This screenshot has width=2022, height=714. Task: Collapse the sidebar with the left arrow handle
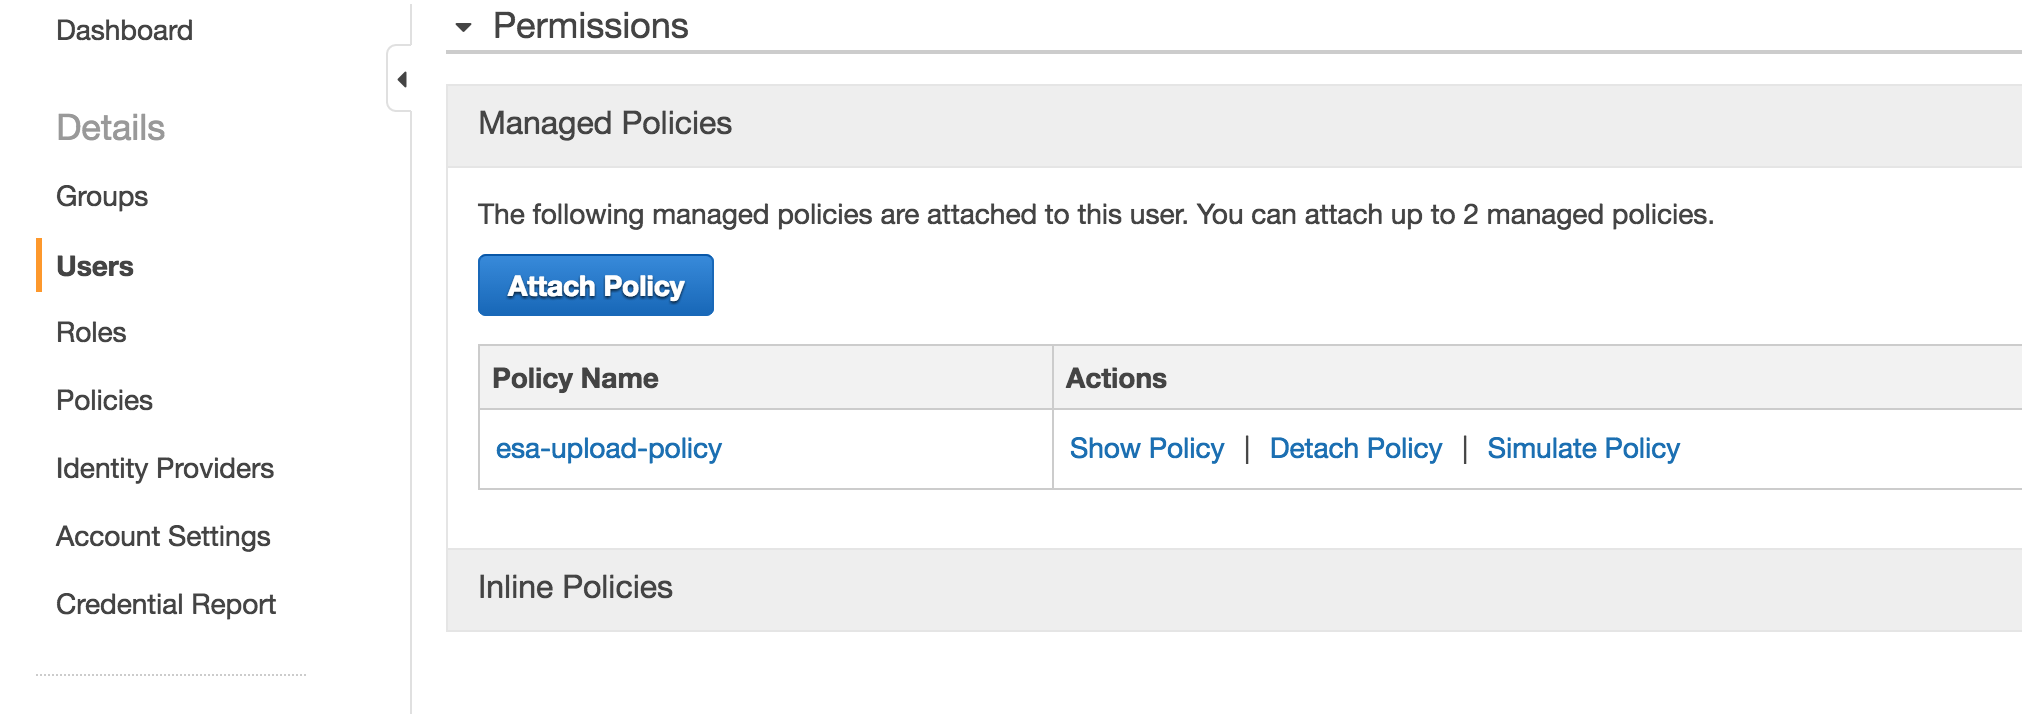[x=401, y=79]
